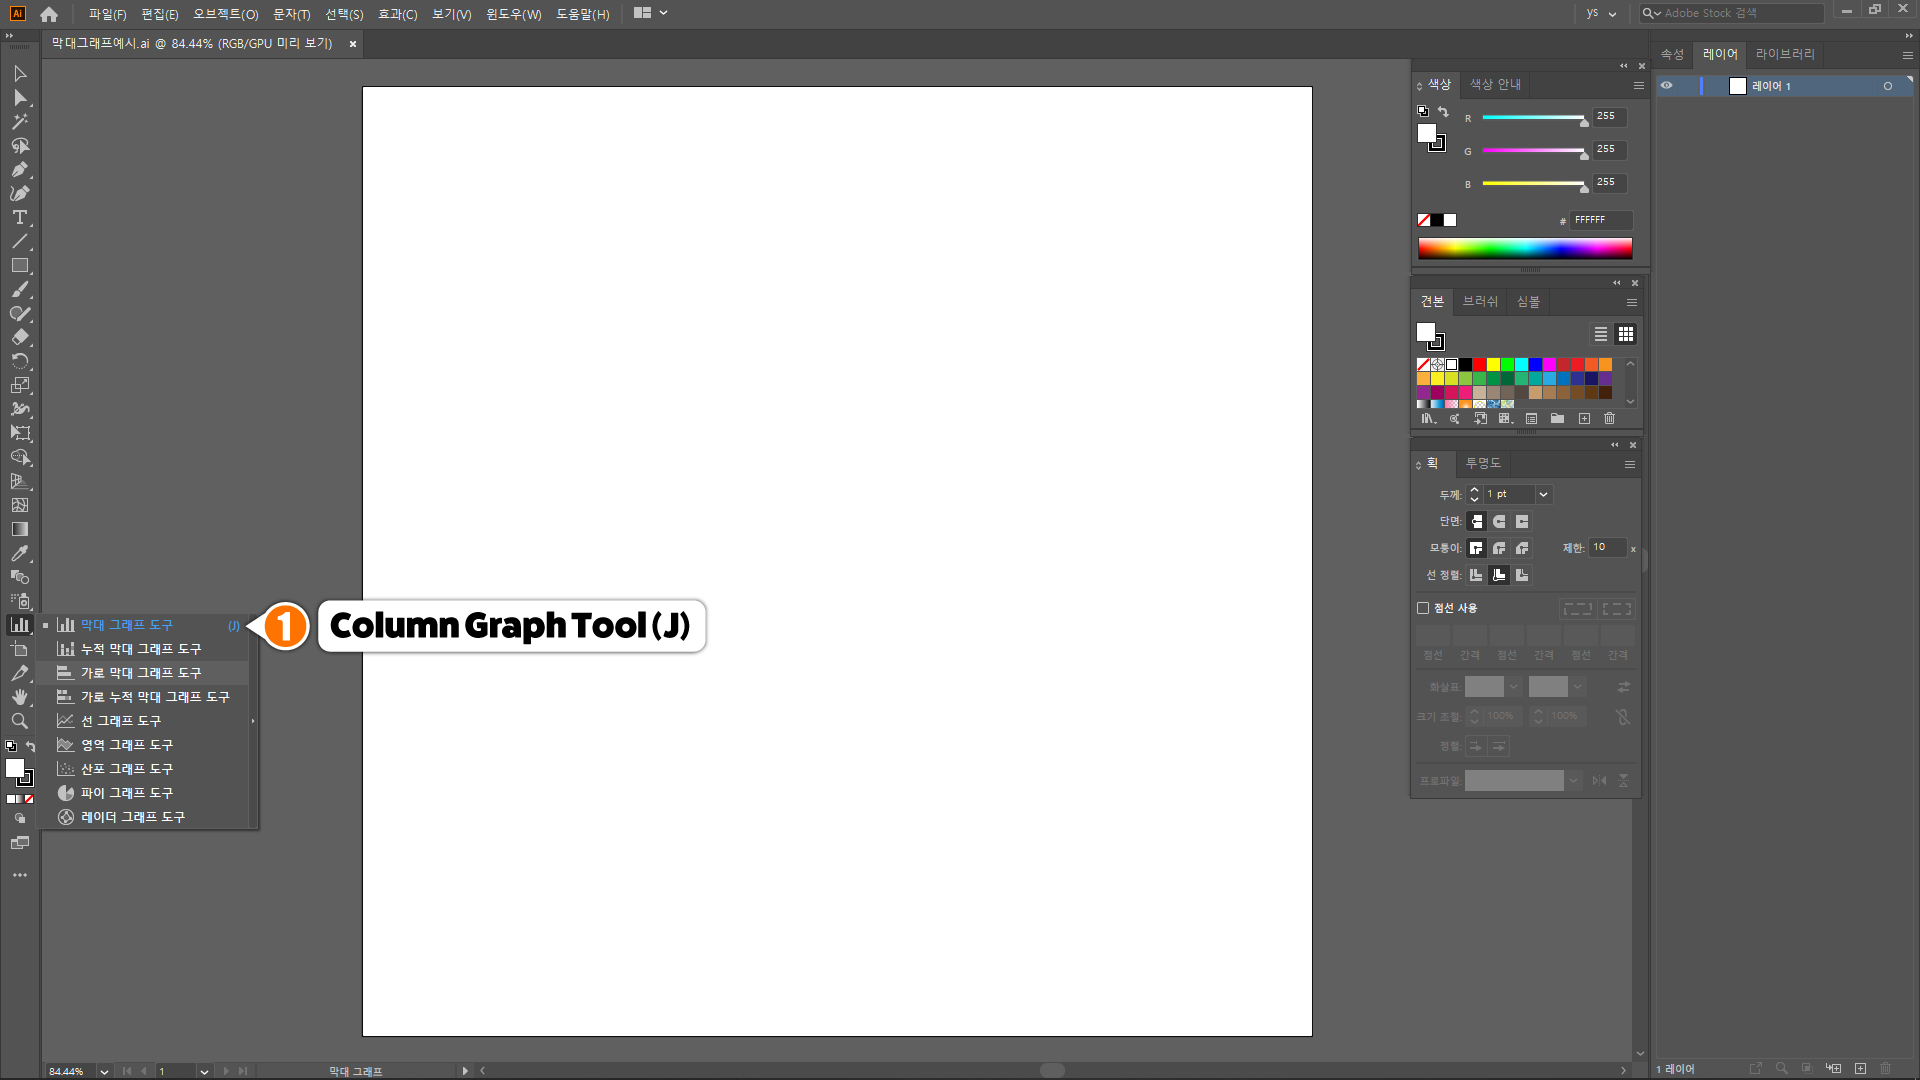Open the 효과(C) menu

pos(397,14)
